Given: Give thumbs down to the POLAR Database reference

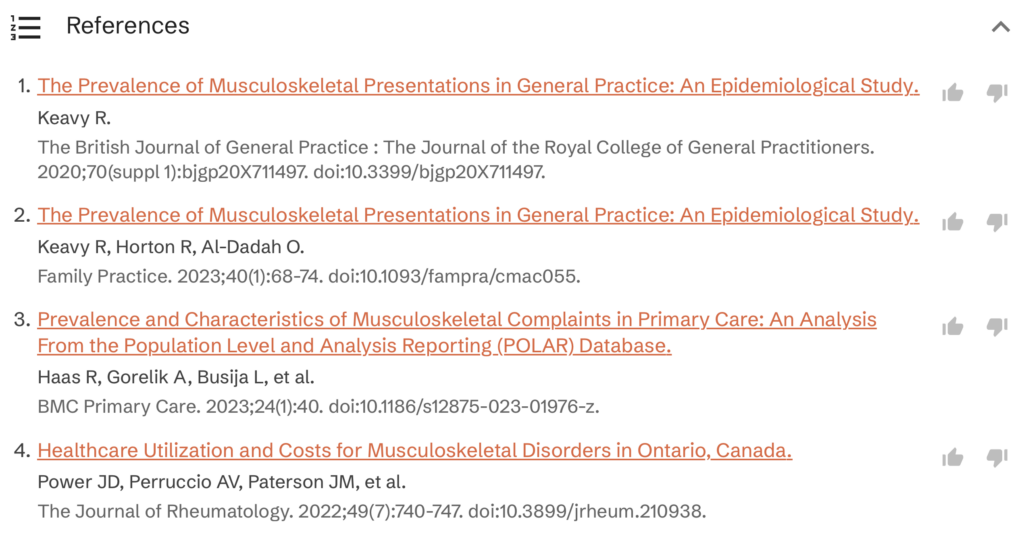Looking at the screenshot, I should tap(997, 326).
